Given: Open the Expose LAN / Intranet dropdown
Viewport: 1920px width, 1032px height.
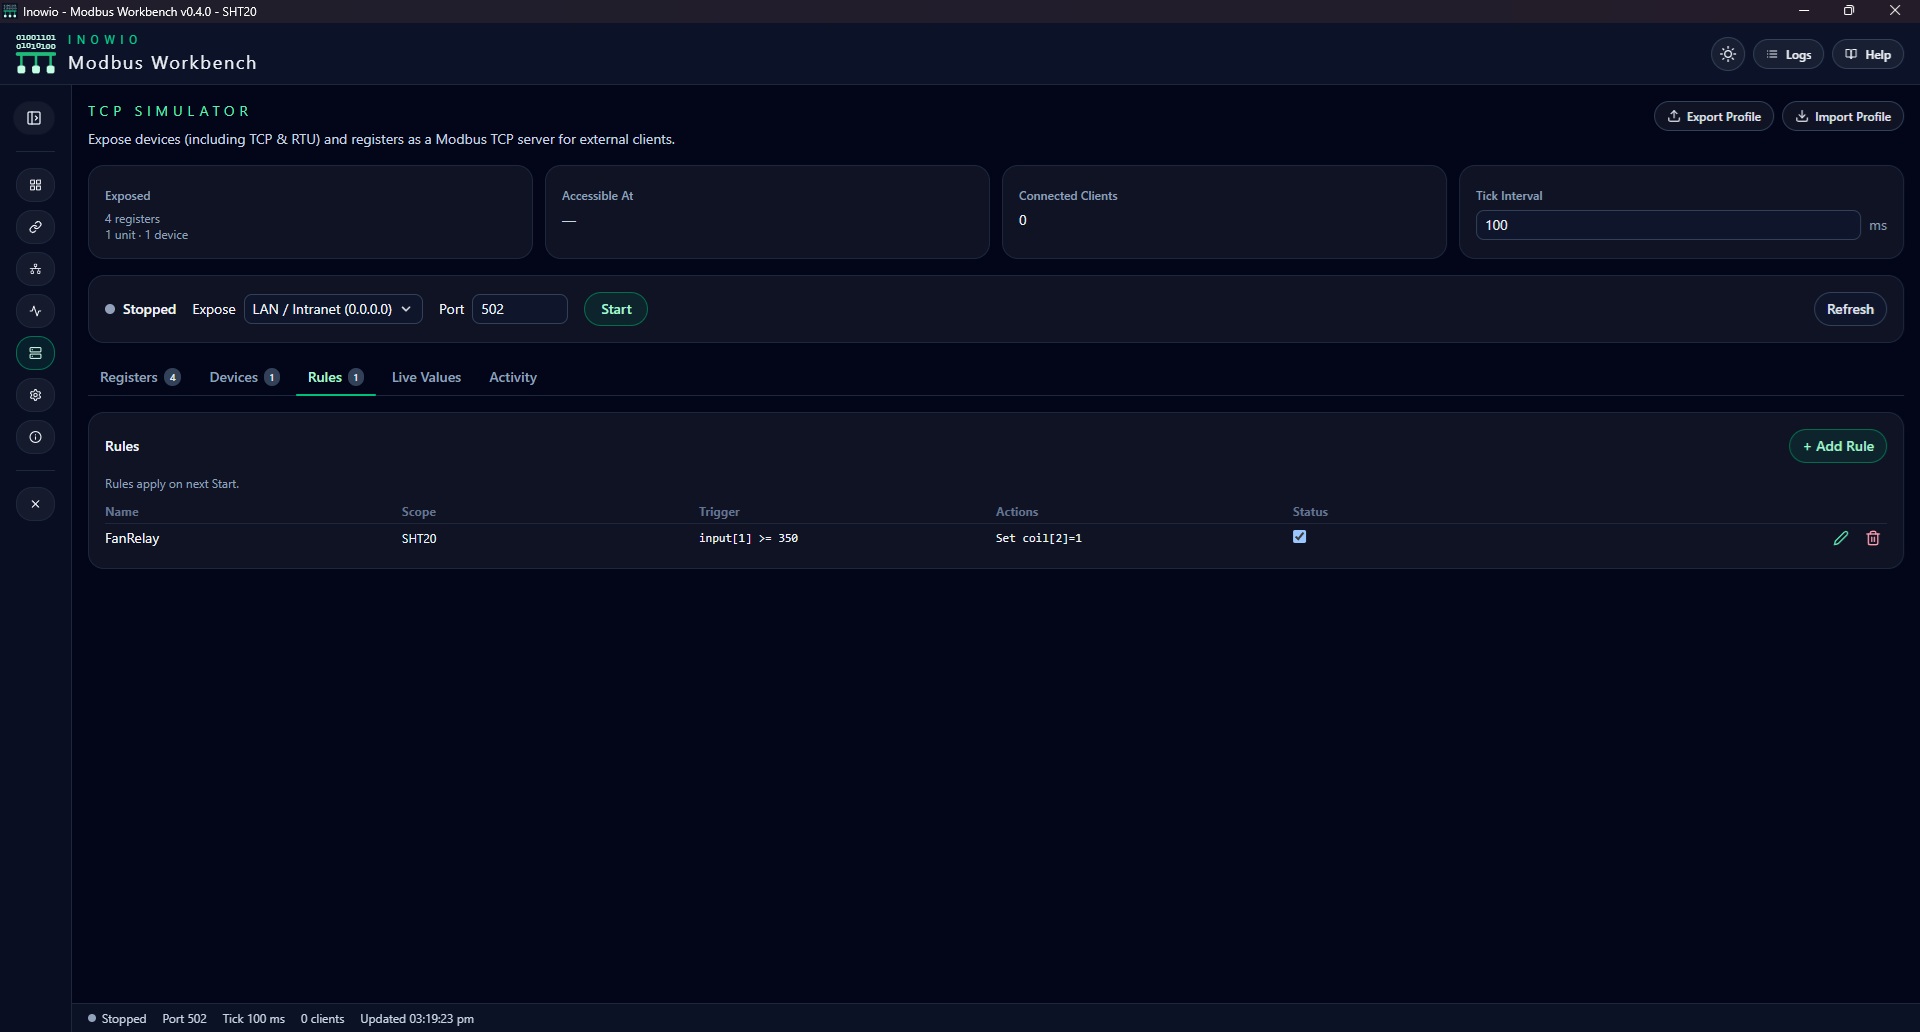Looking at the screenshot, I should (333, 309).
